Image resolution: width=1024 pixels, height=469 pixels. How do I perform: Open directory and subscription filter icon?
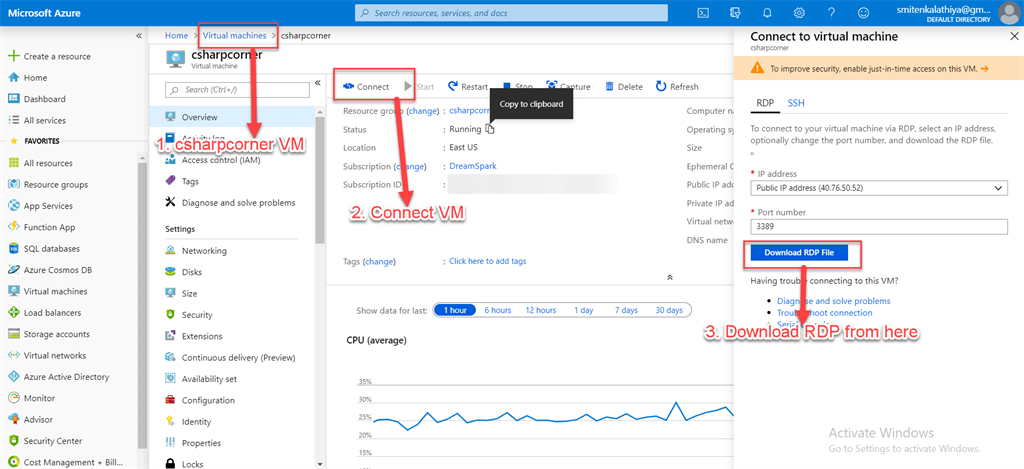click(x=735, y=12)
